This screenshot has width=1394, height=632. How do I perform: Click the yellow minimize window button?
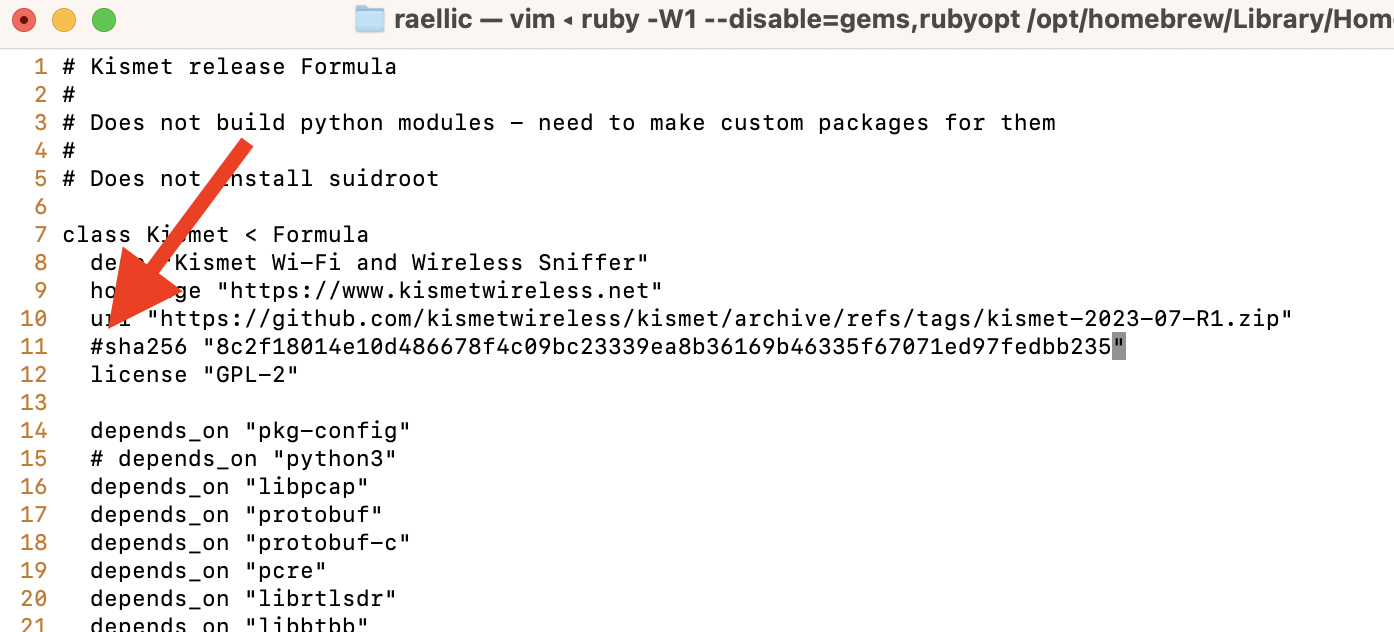[64, 19]
